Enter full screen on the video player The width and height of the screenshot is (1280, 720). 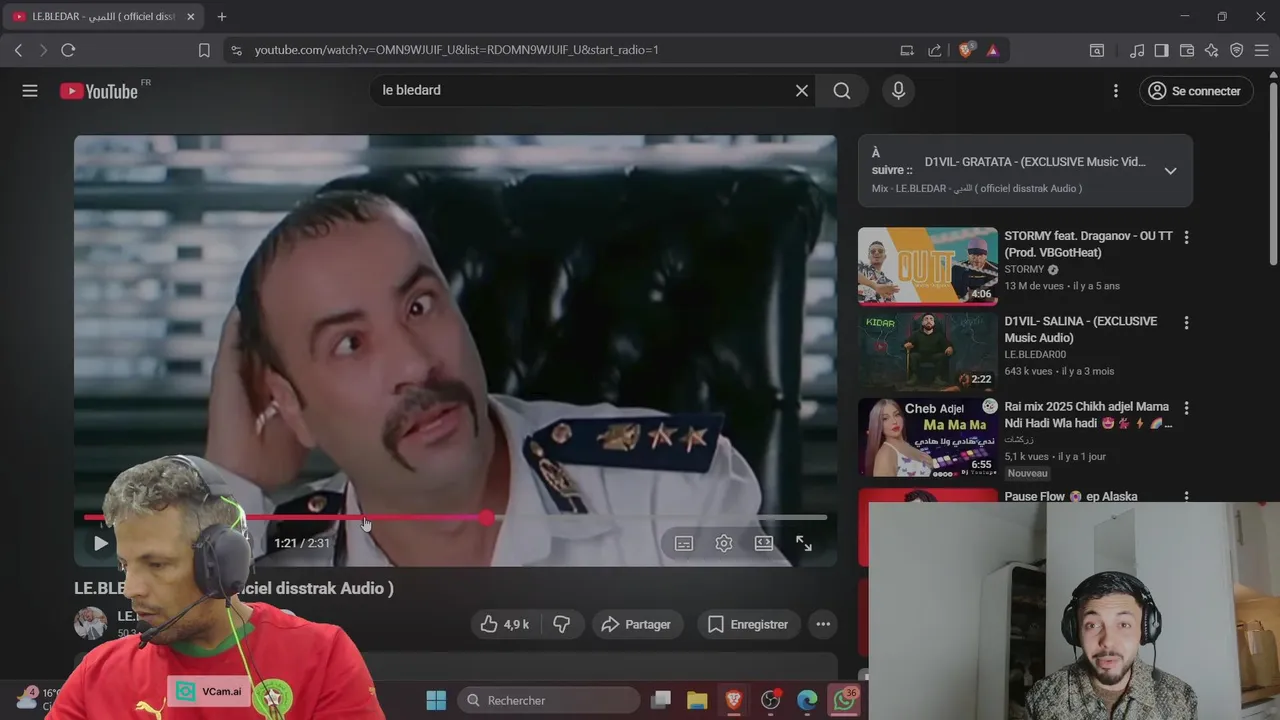[804, 543]
